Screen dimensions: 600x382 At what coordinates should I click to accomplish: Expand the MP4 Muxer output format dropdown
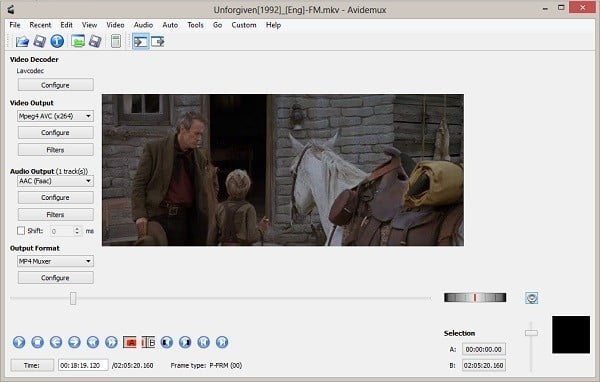click(55, 261)
